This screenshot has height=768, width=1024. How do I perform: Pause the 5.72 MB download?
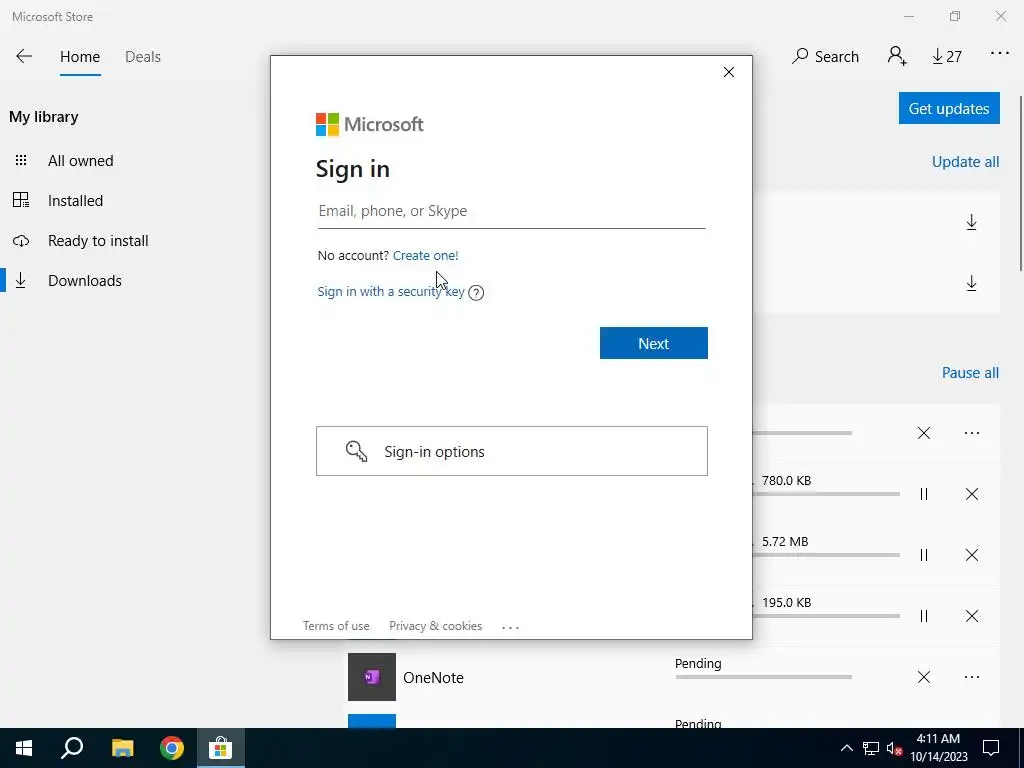[x=923, y=555]
